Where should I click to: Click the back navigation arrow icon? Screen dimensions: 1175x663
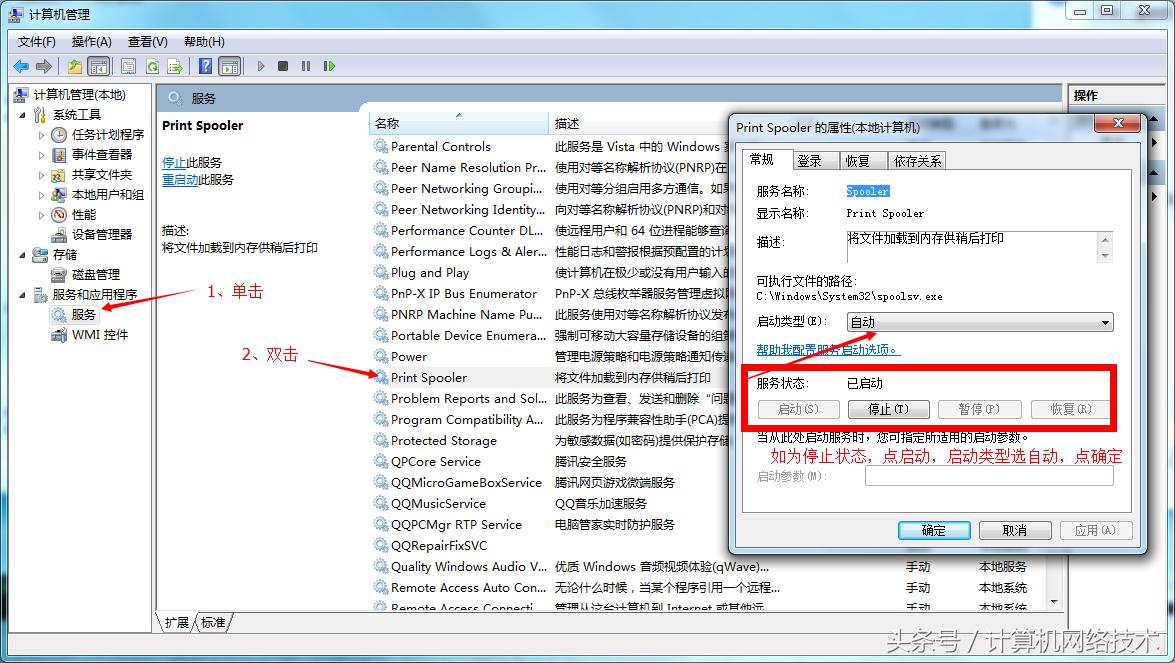pyautogui.click(x=21, y=65)
